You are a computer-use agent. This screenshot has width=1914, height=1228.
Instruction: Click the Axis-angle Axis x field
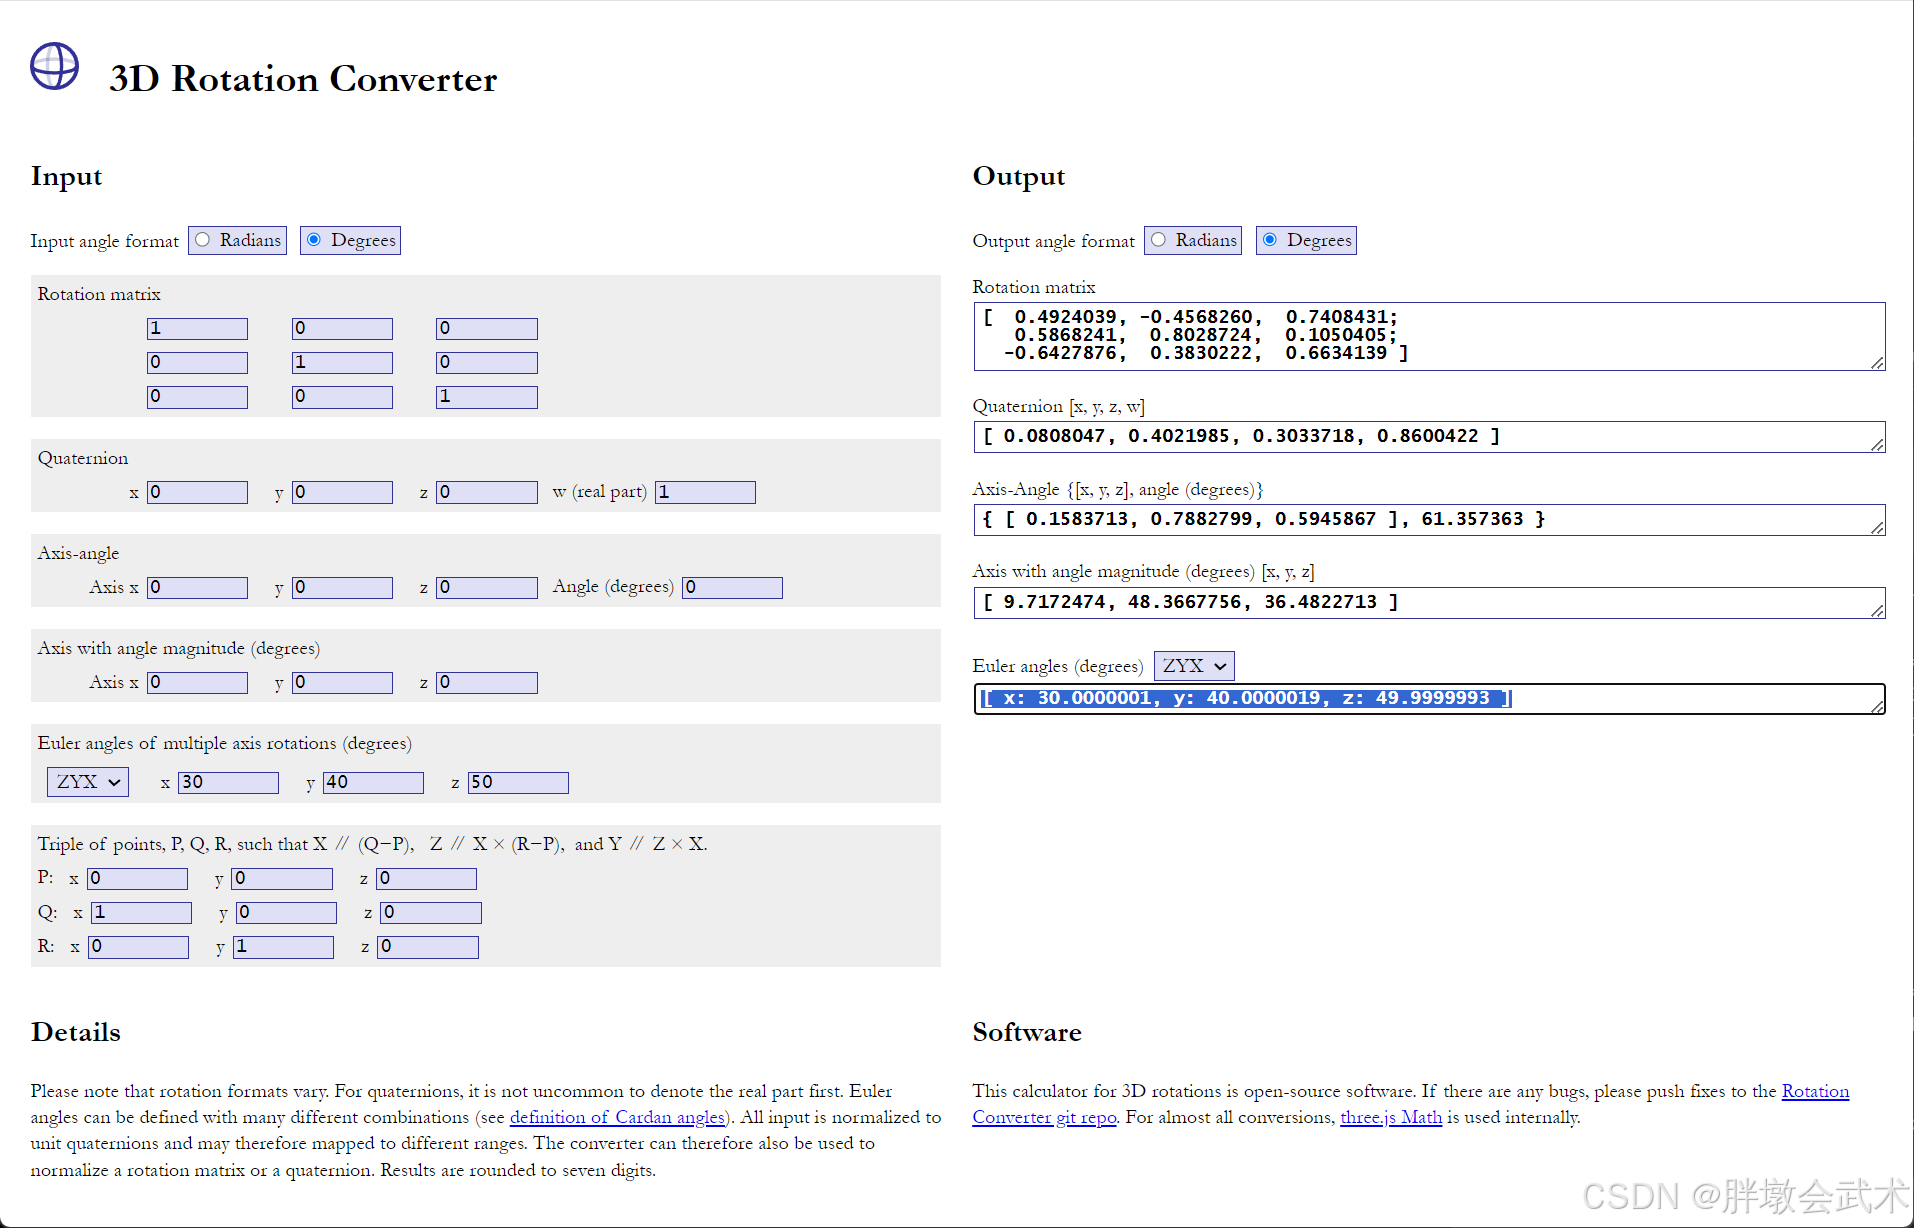197,588
